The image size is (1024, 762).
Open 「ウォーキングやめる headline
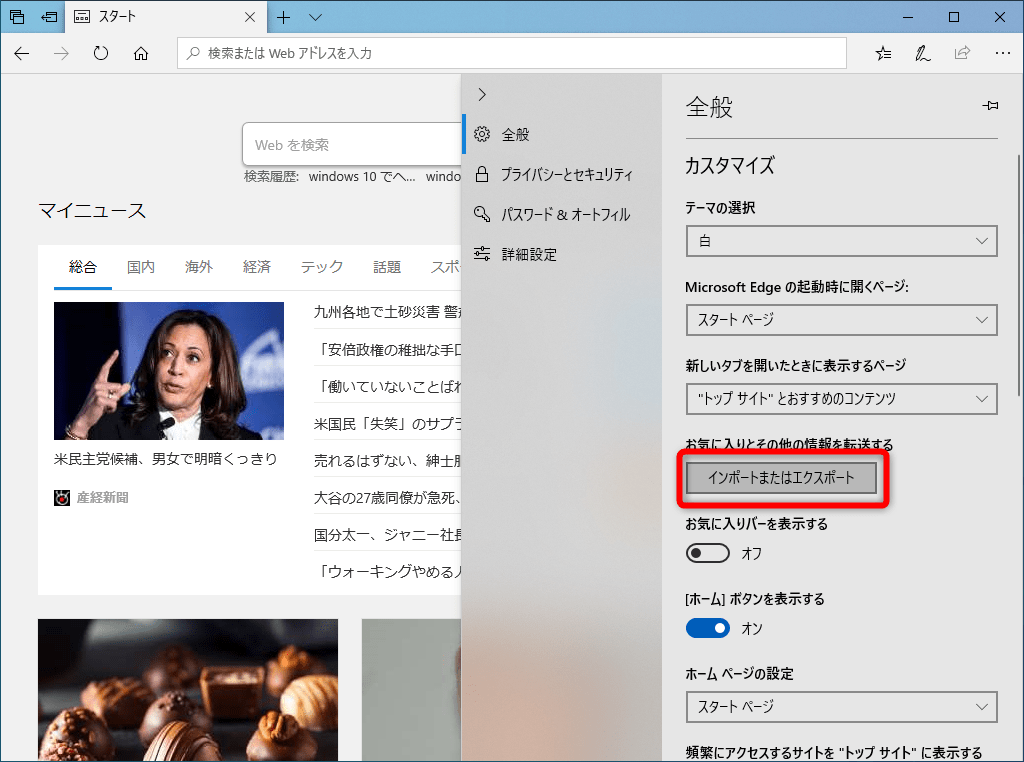[x=388, y=572]
